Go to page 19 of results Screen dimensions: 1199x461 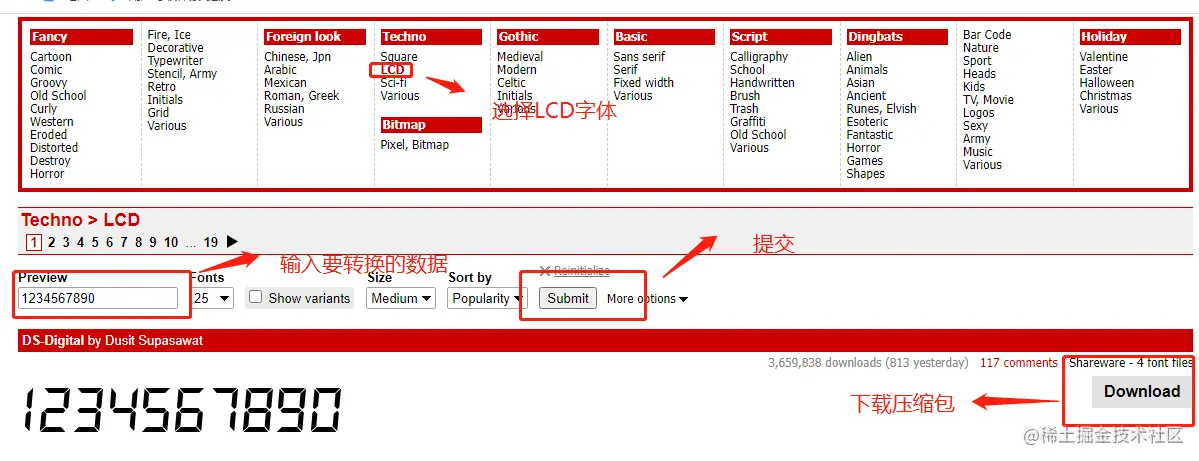coord(211,242)
